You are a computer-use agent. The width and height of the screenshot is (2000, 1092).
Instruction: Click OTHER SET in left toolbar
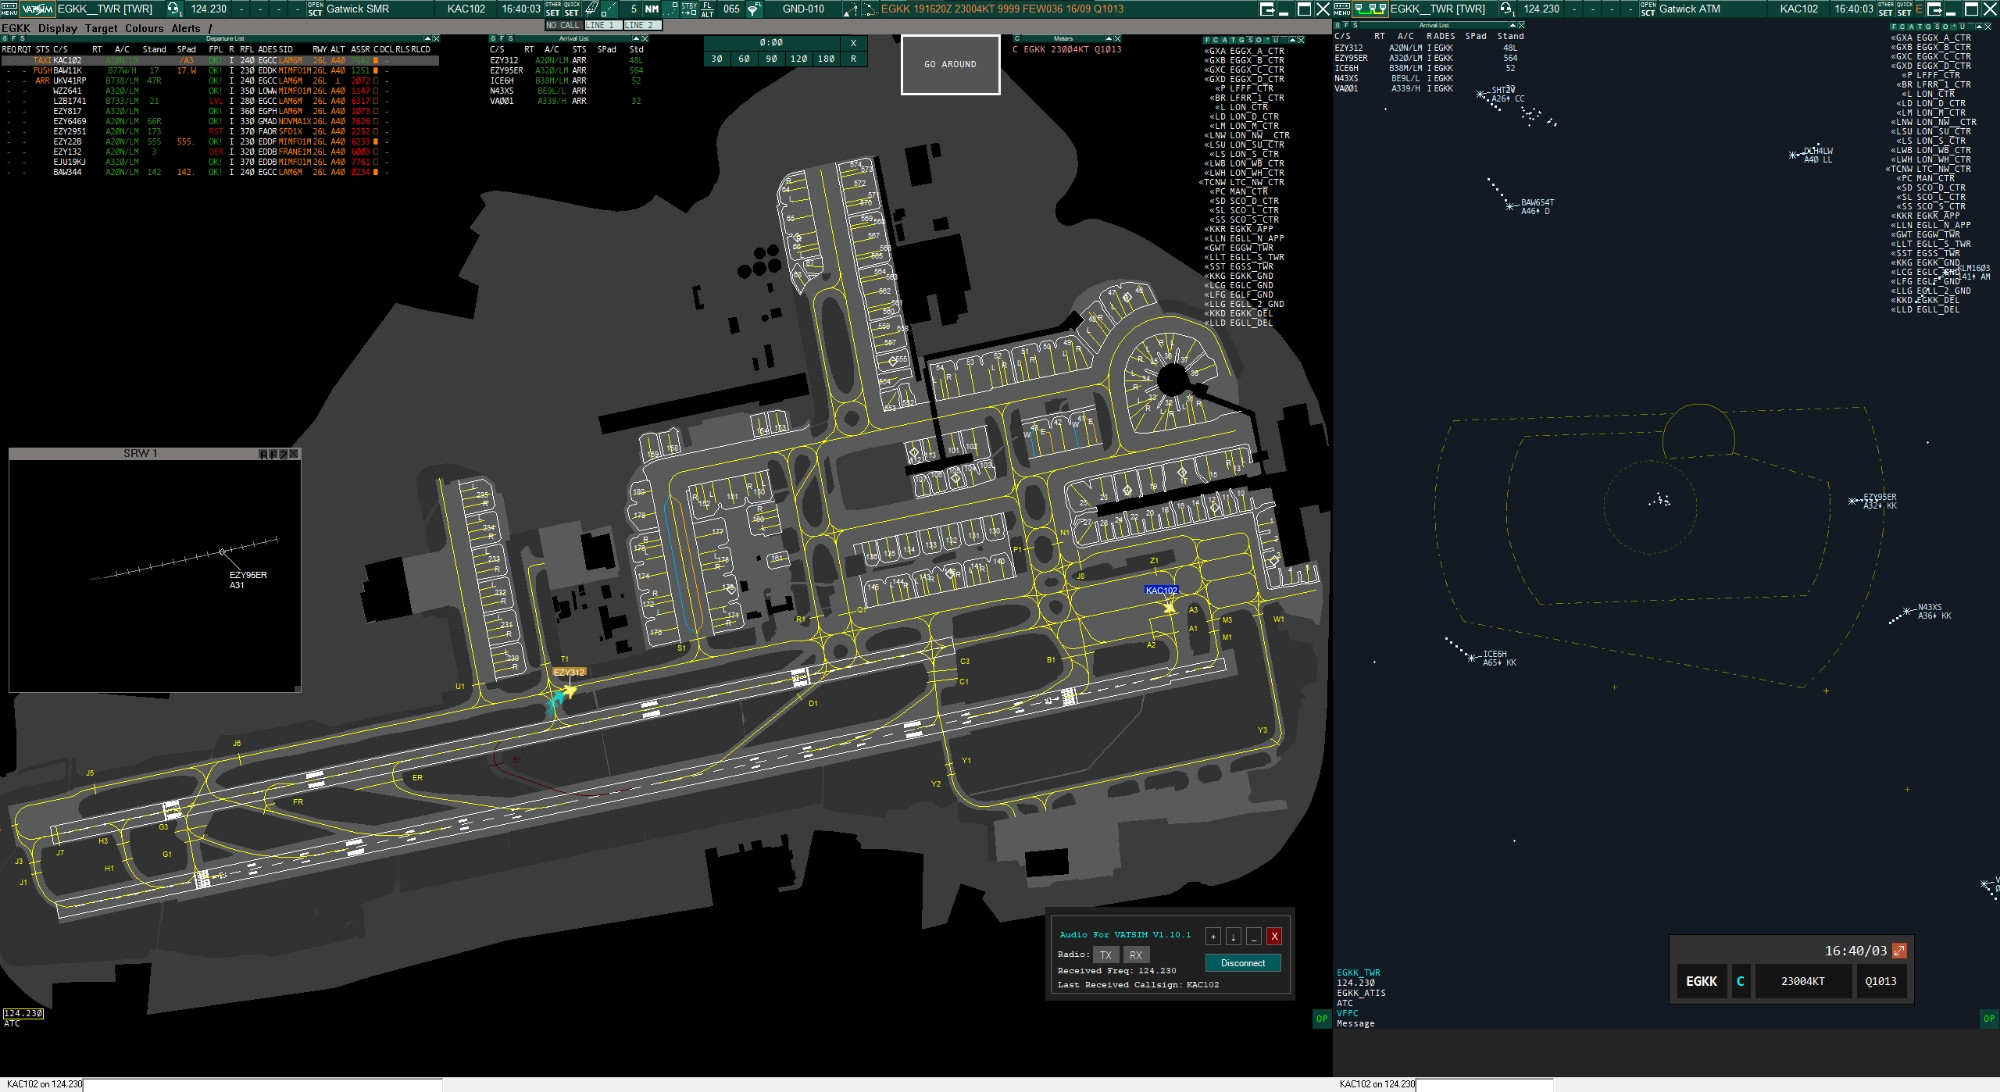pyautogui.click(x=553, y=8)
